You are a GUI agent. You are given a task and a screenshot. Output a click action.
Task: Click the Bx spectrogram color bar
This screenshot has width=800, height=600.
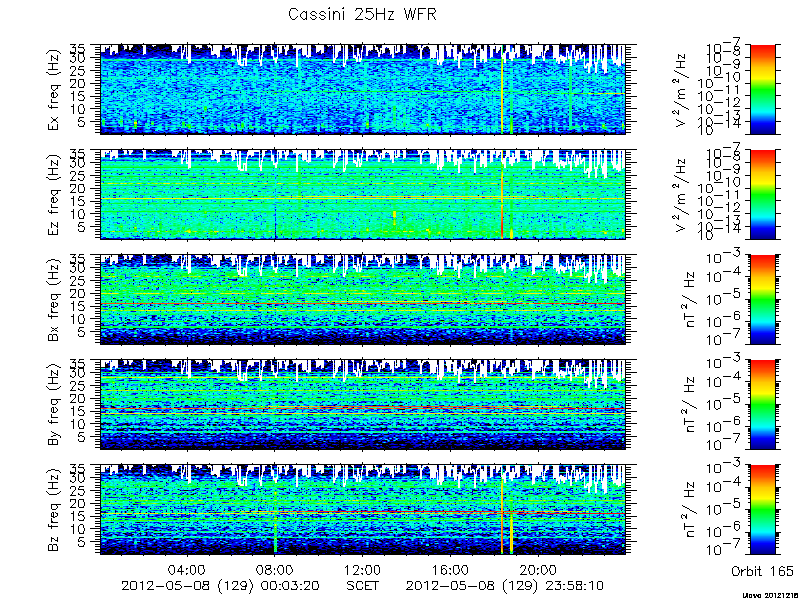pos(763,299)
